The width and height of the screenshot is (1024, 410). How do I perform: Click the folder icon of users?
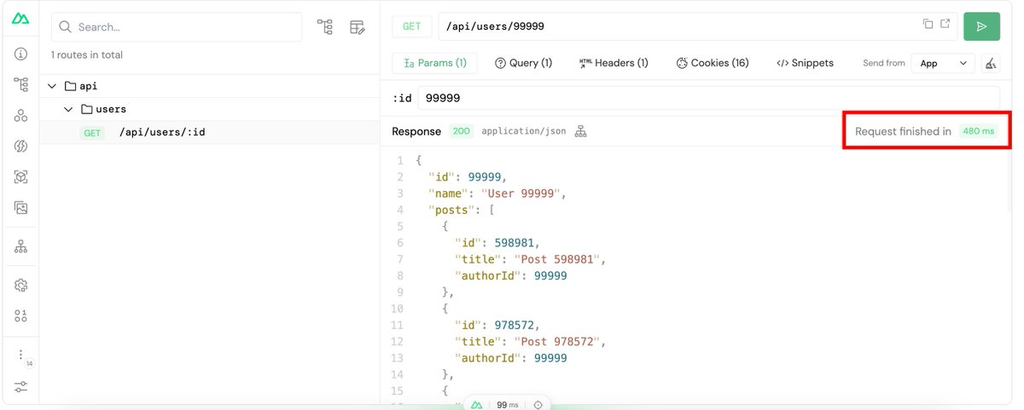[x=86, y=109]
